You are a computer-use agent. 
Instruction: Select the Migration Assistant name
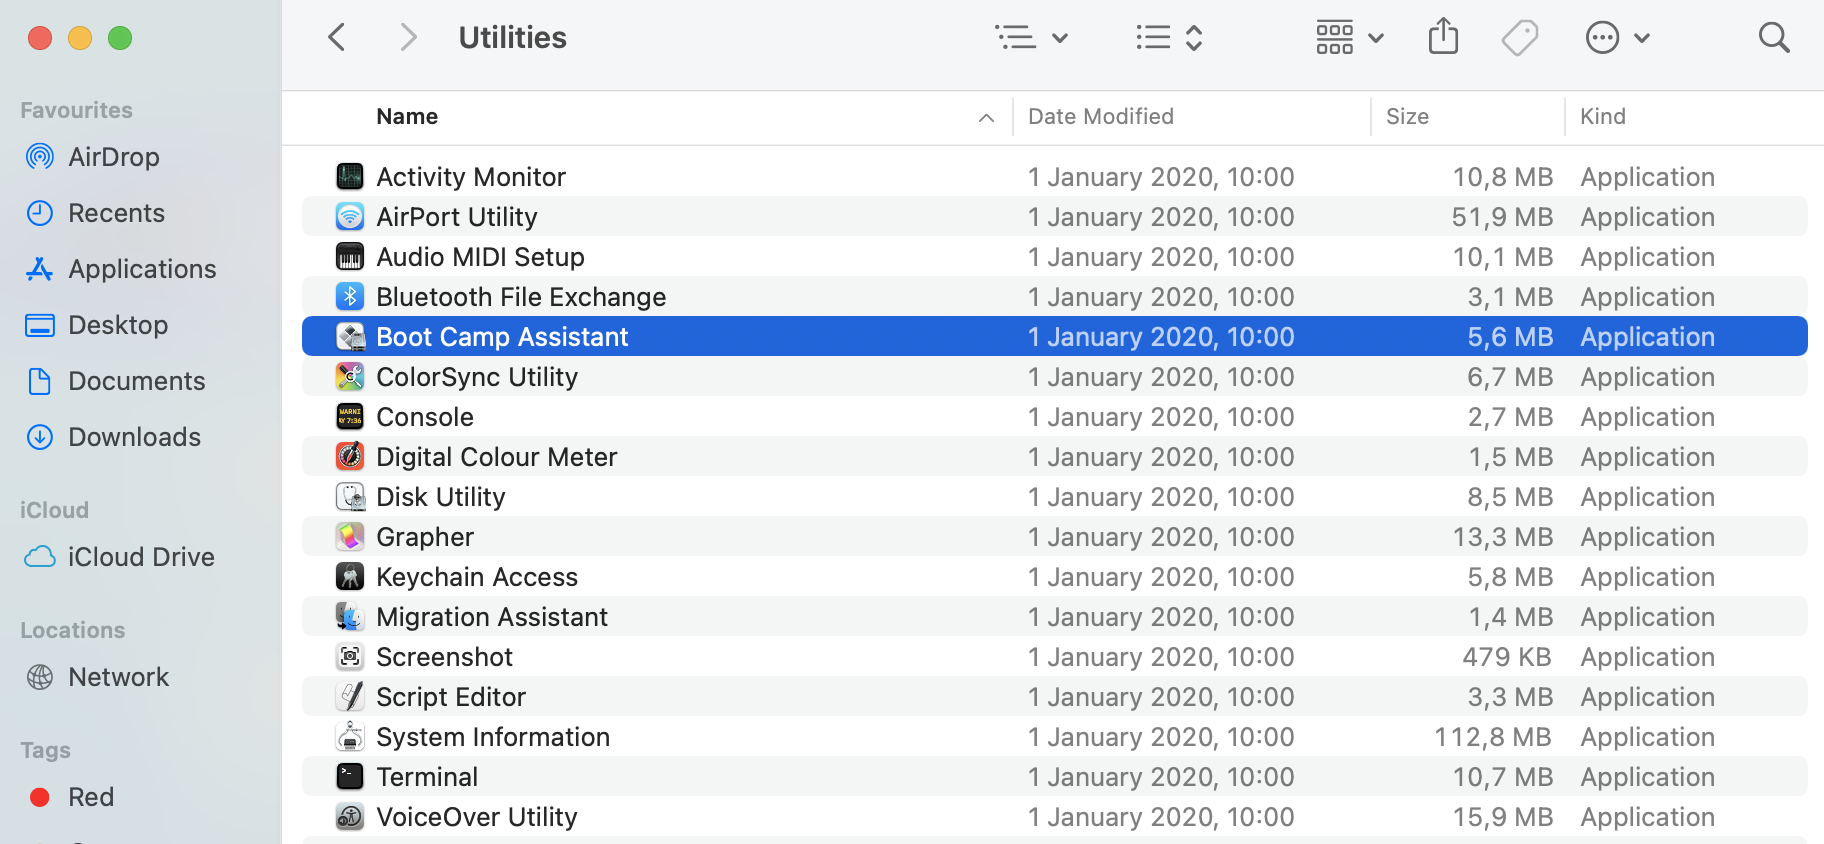coord(492,617)
